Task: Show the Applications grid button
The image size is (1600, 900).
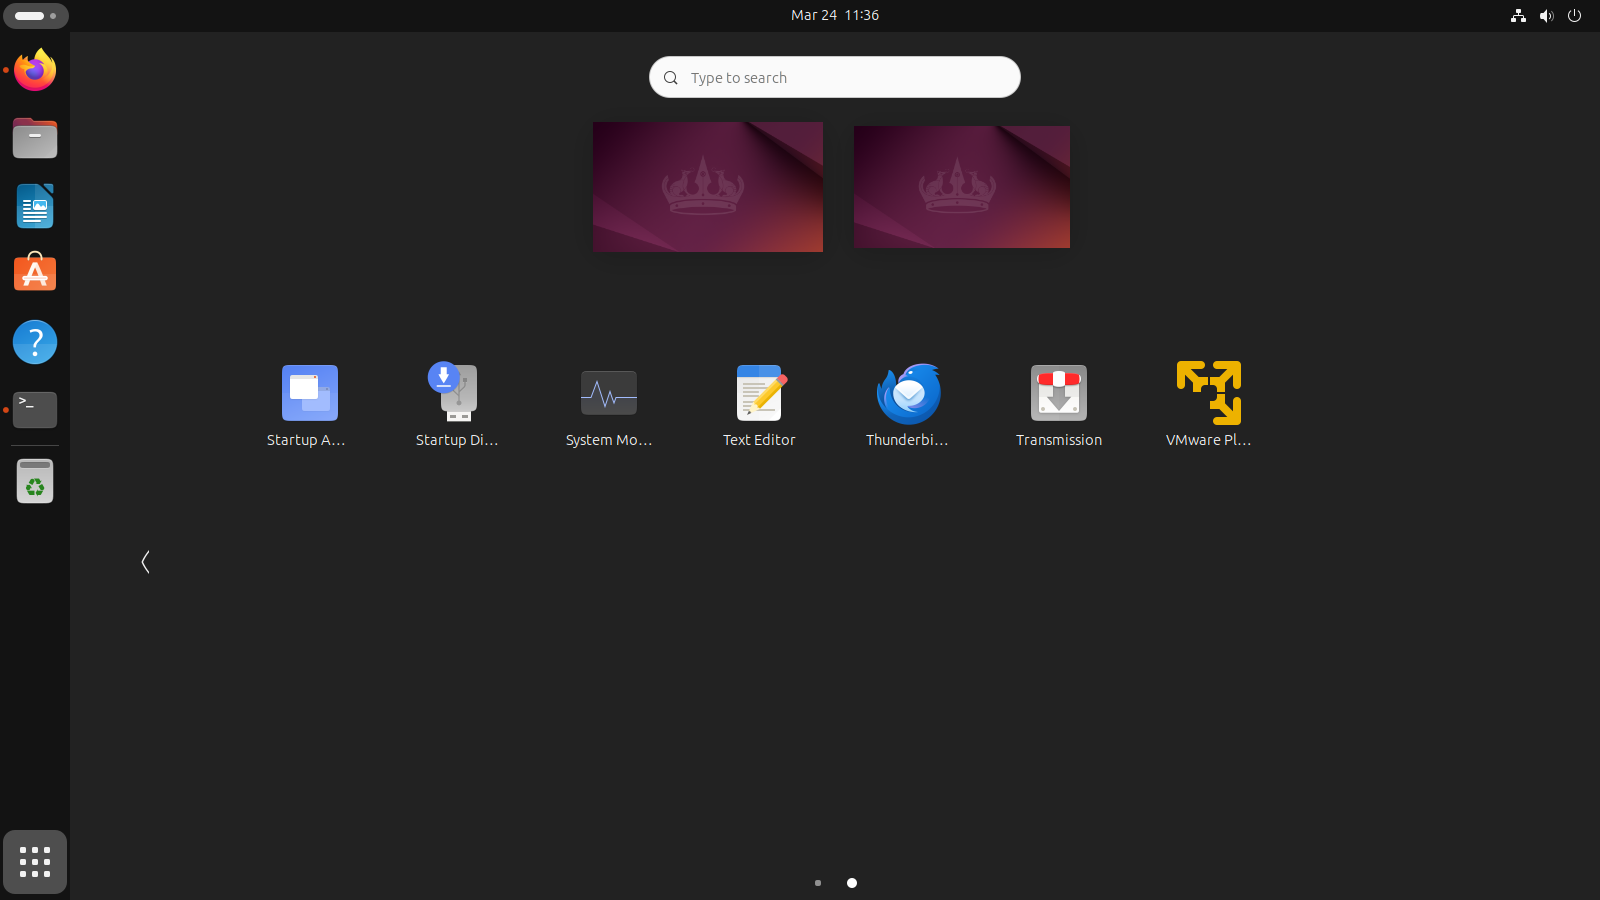Action: pyautogui.click(x=35, y=861)
